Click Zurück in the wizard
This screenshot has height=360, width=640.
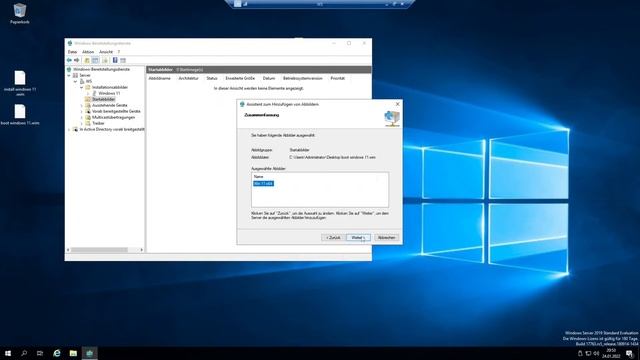click(333, 238)
